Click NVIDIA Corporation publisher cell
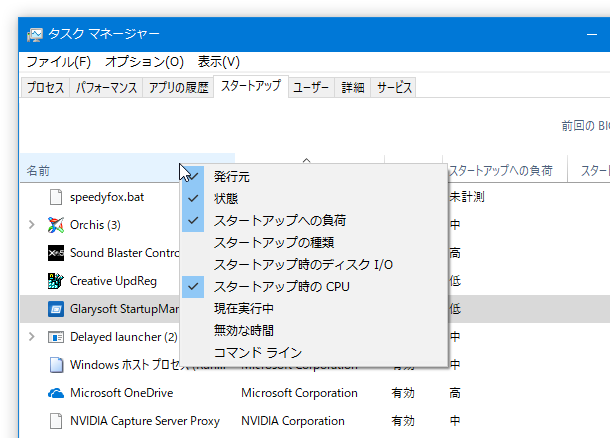 [293, 421]
